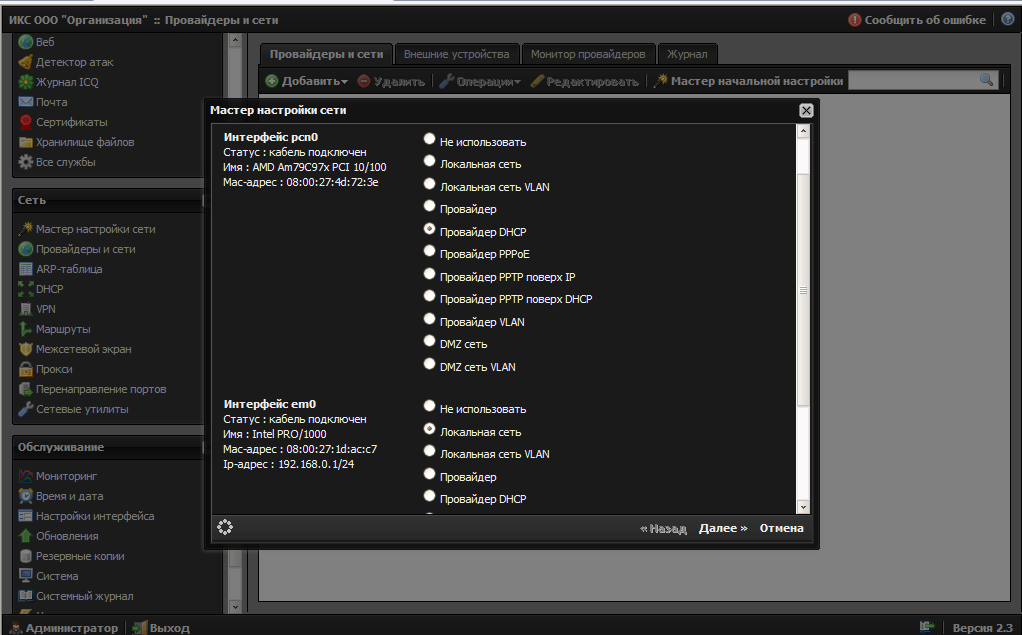This screenshot has height=635, width=1022.
Task: Switch to Внешние устройства tab
Action: tap(456, 54)
